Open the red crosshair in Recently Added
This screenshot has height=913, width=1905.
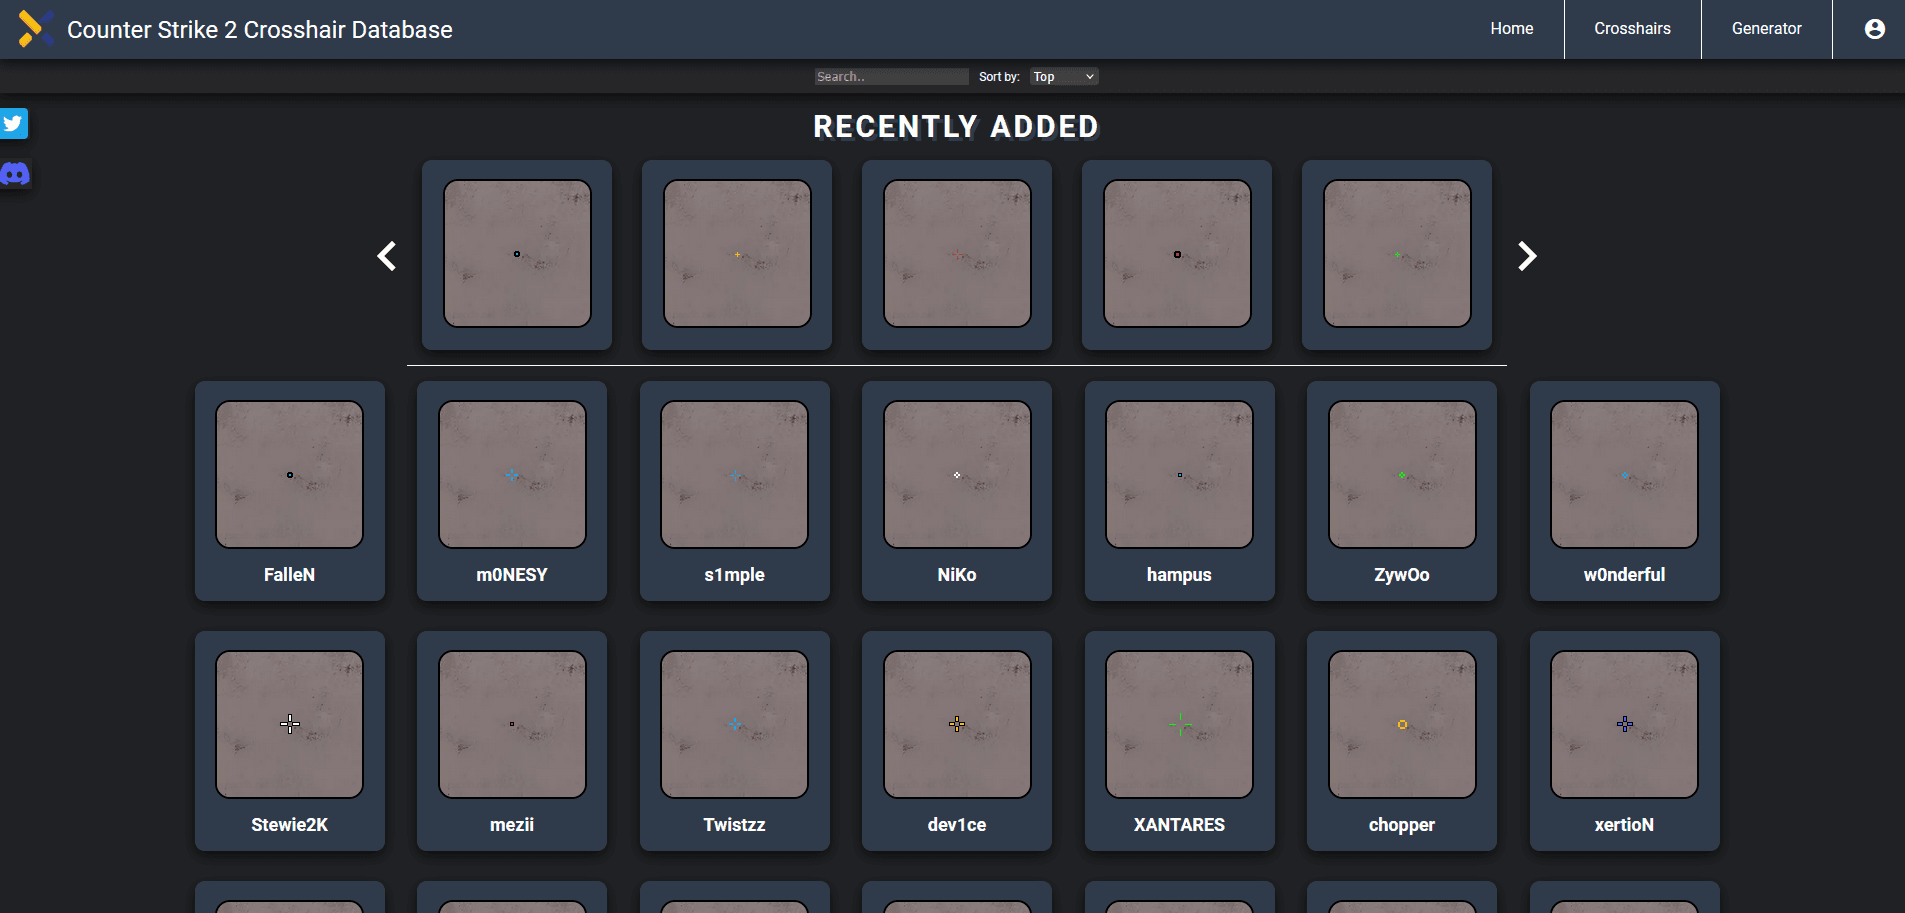click(x=957, y=255)
